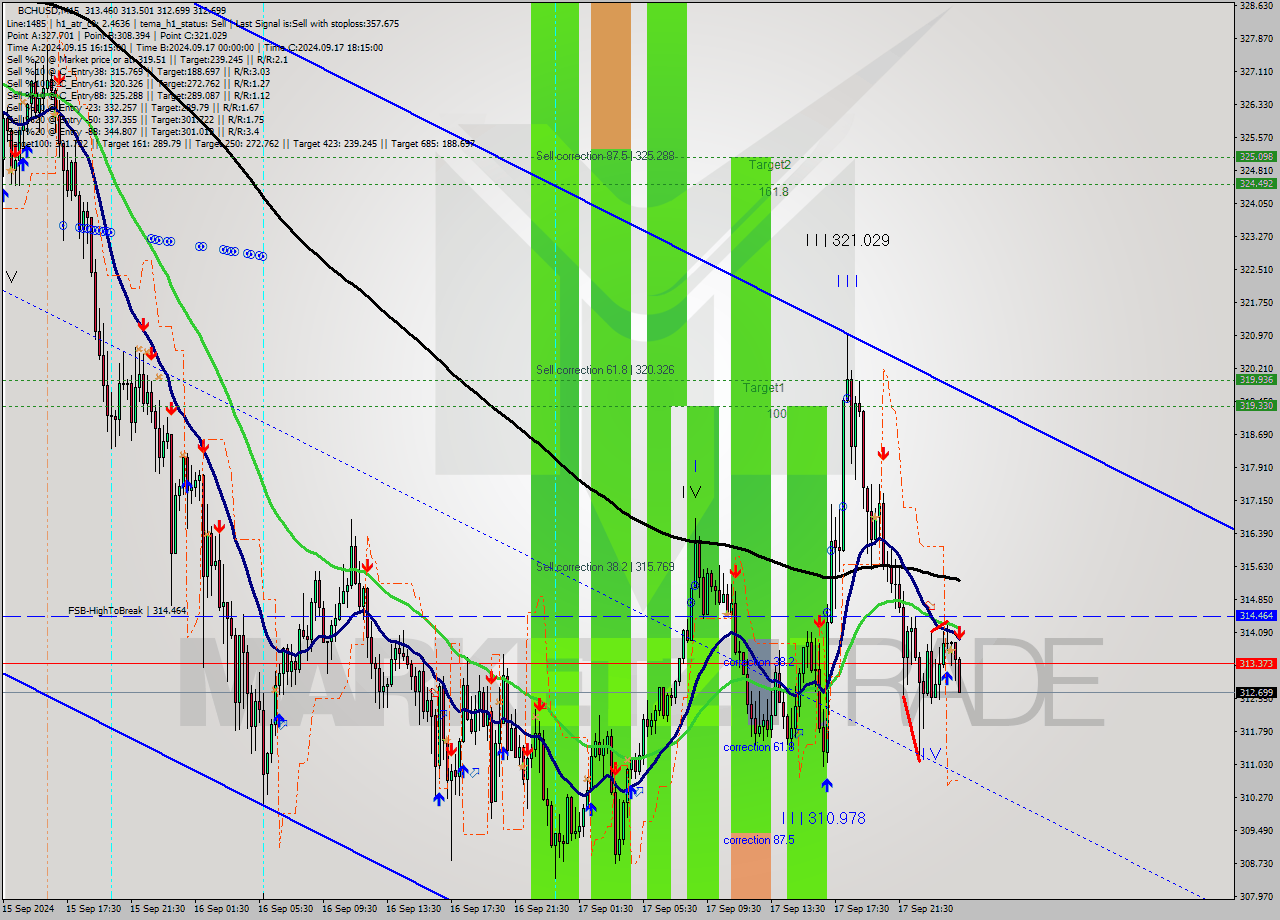Viewport: 1280px width, 920px height.
Task: Click the 'I I I 321.029' wave label
Action: click(847, 240)
